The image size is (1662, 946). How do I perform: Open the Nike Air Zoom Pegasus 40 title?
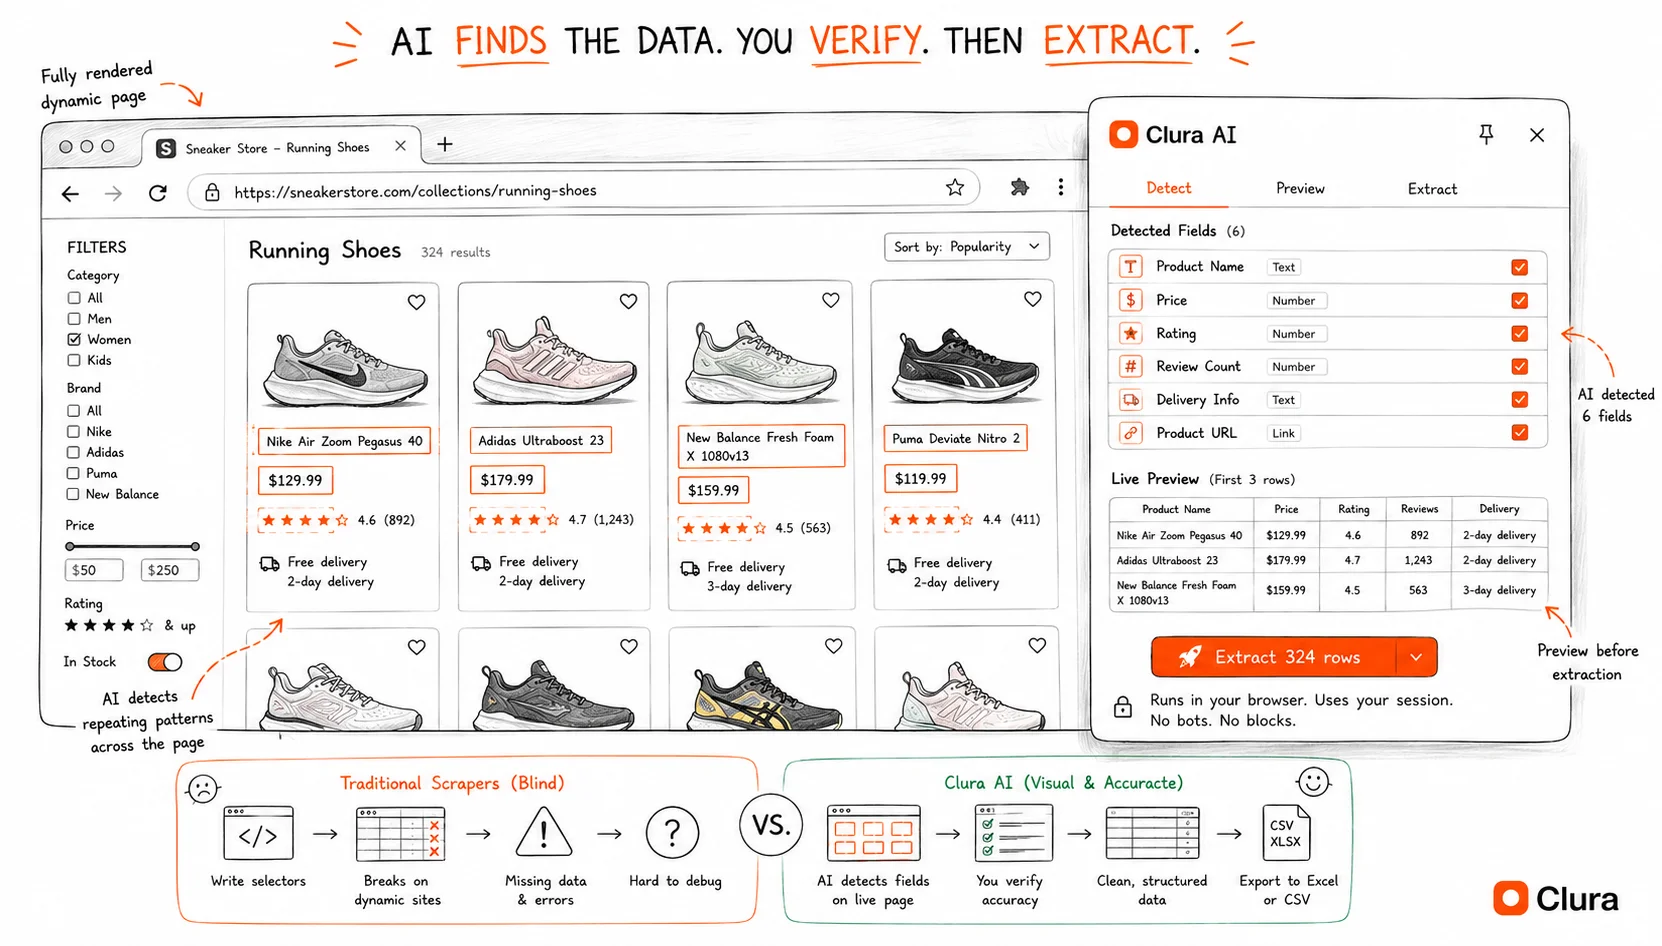coord(344,441)
